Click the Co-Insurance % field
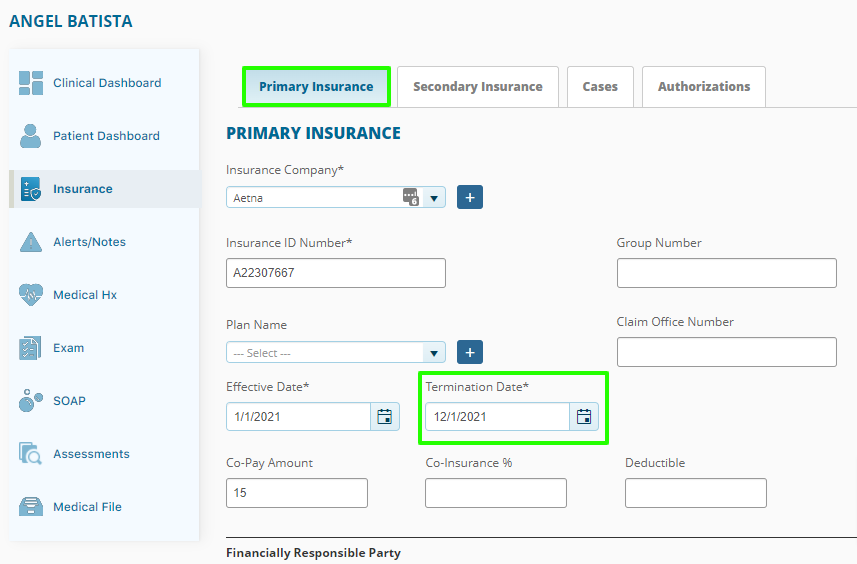 pos(496,493)
